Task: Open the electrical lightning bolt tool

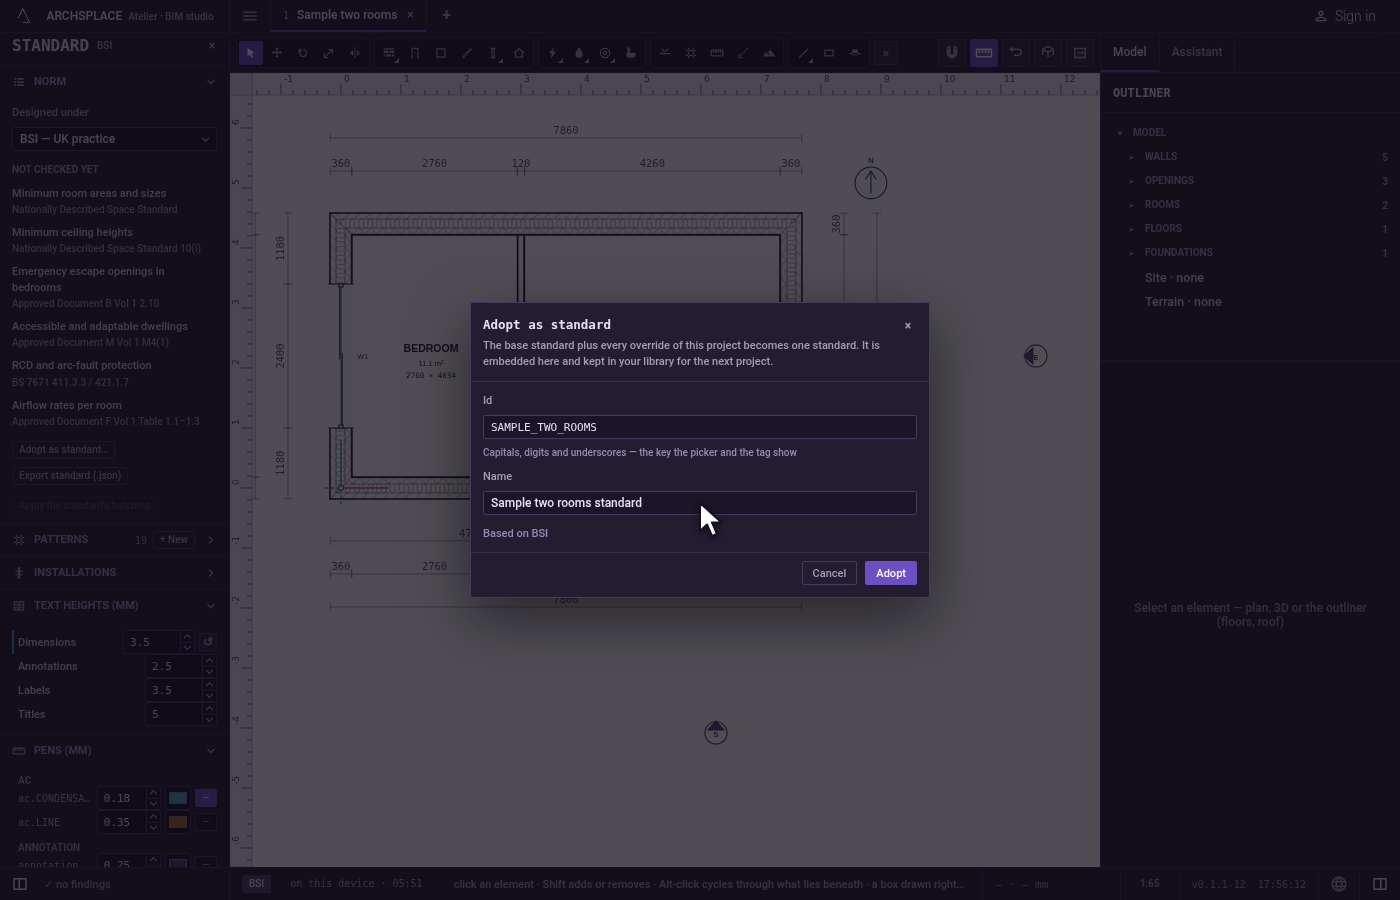Action: (x=553, y=53)
